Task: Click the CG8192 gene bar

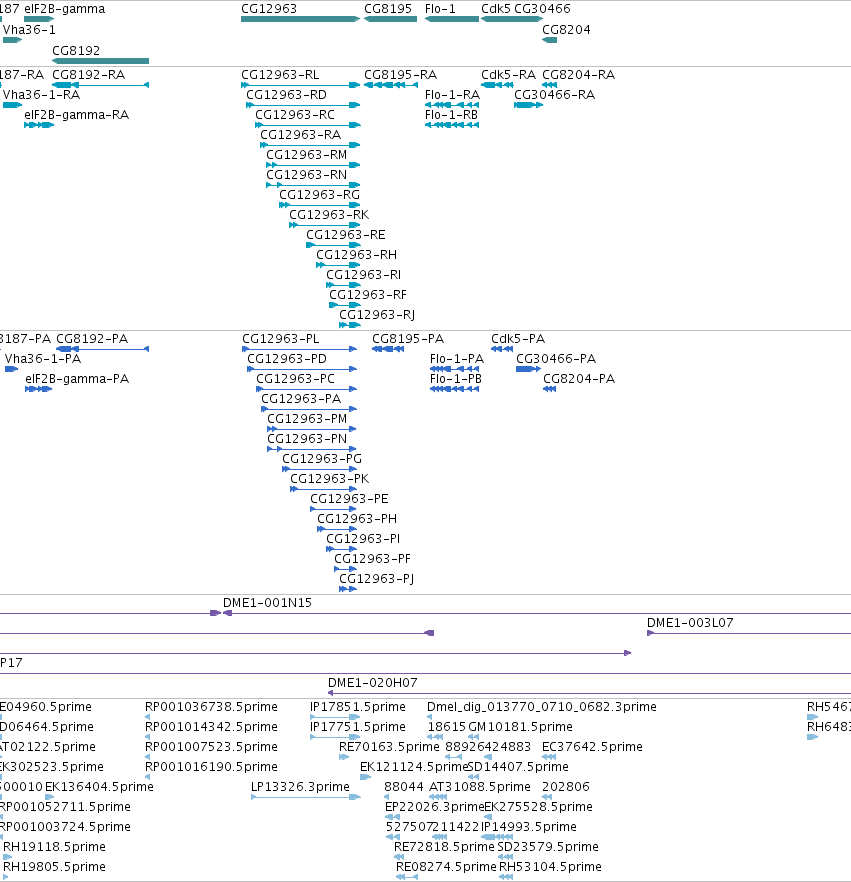Action: [101, 61]
